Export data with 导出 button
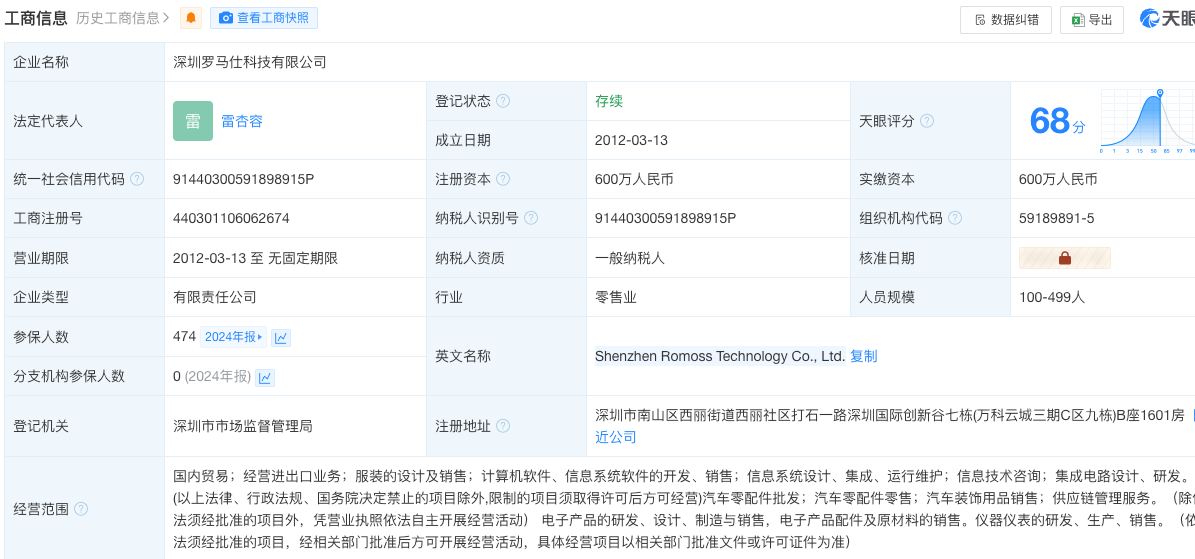 click(x=1091, y=20)
